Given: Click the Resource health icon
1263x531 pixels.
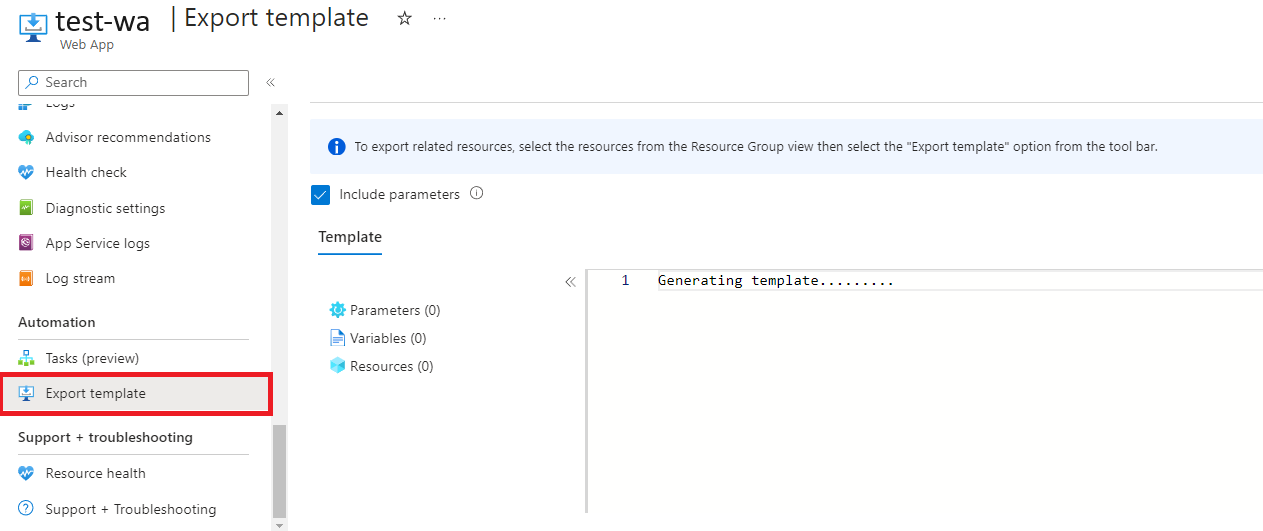Looking at the screenshot, I should pos(27,474).
